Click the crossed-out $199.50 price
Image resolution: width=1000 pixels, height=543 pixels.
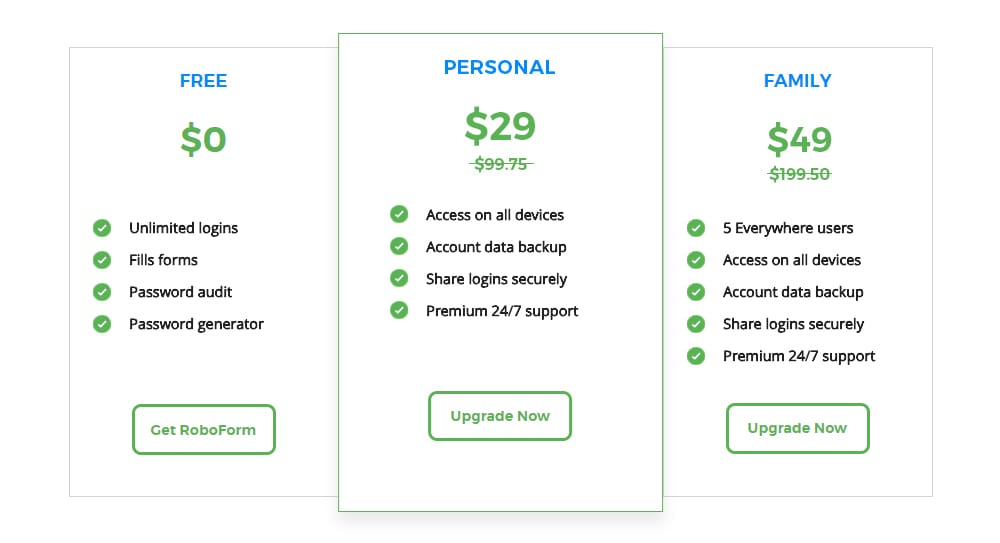pyautogui.click(x=799, y=174)
